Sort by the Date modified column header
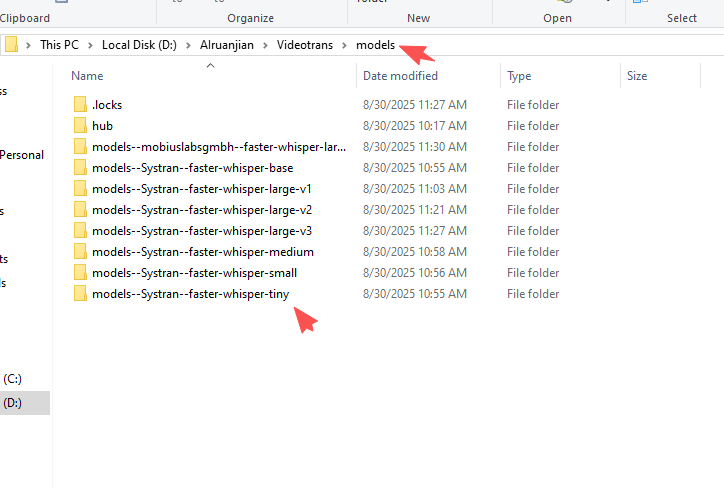Screen dimensions: 724x488 tap(400, 76)
